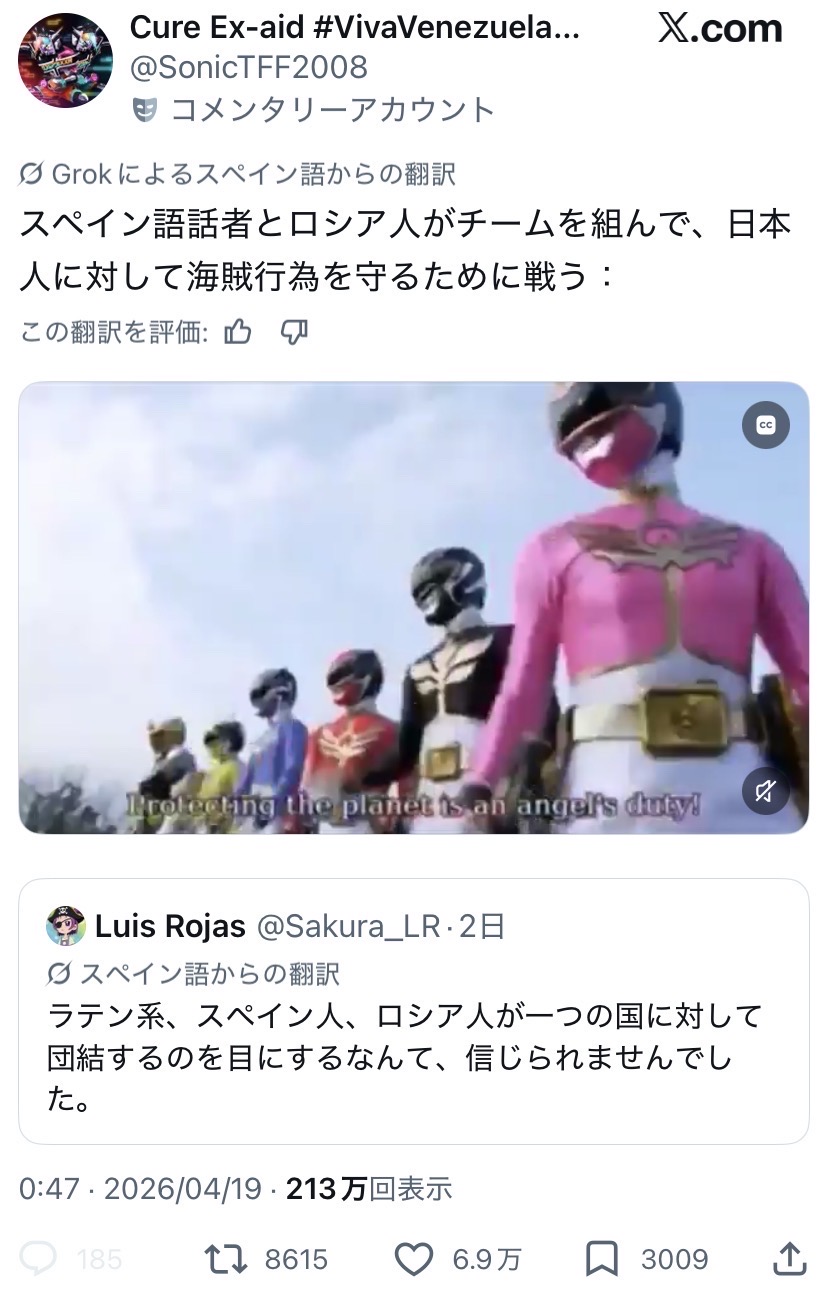828x1304 pixels.
Task: Open the share arrow icon
Action: tap(789, 1258)
